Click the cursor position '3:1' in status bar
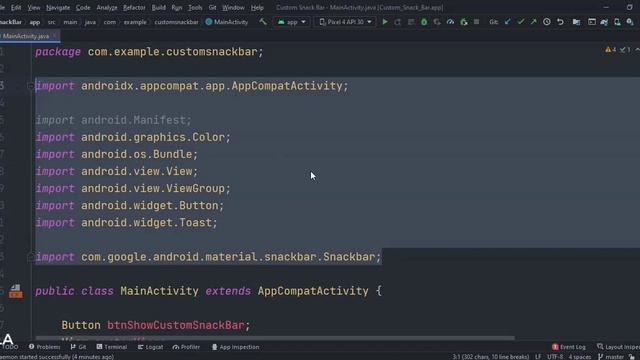 [x=491, y=357]
